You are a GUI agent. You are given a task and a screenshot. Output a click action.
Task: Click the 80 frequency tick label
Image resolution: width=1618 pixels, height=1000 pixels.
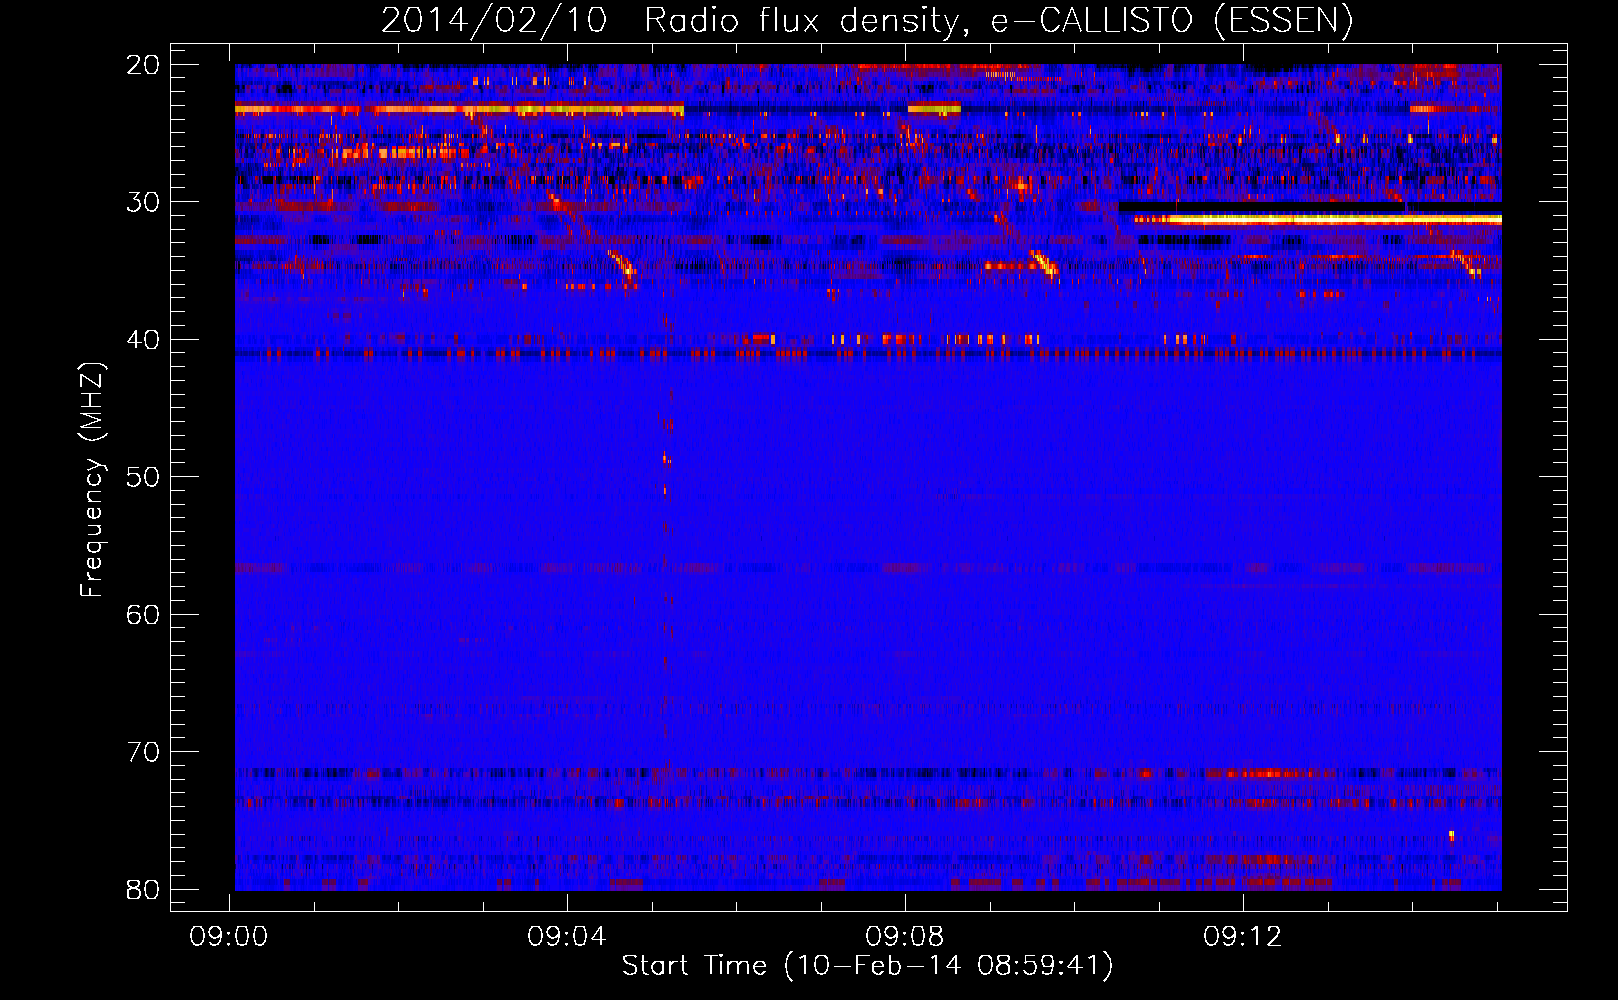[143, 889]
